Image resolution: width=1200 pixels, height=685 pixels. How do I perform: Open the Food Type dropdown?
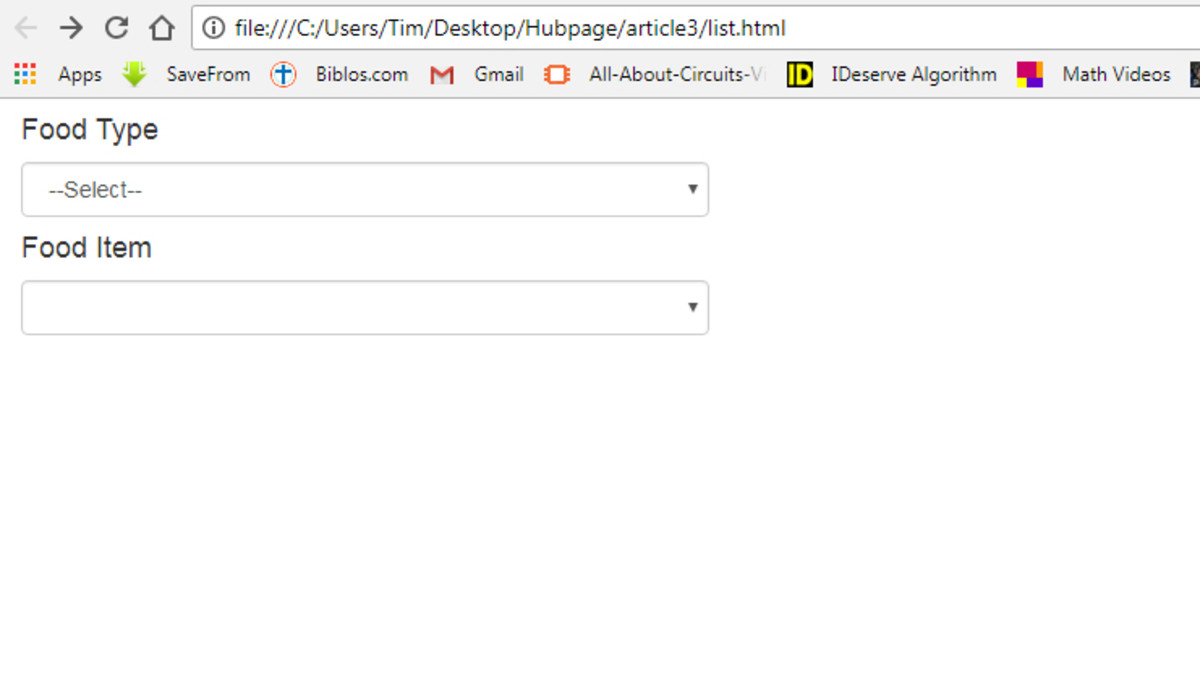click(x=364, y=188)
